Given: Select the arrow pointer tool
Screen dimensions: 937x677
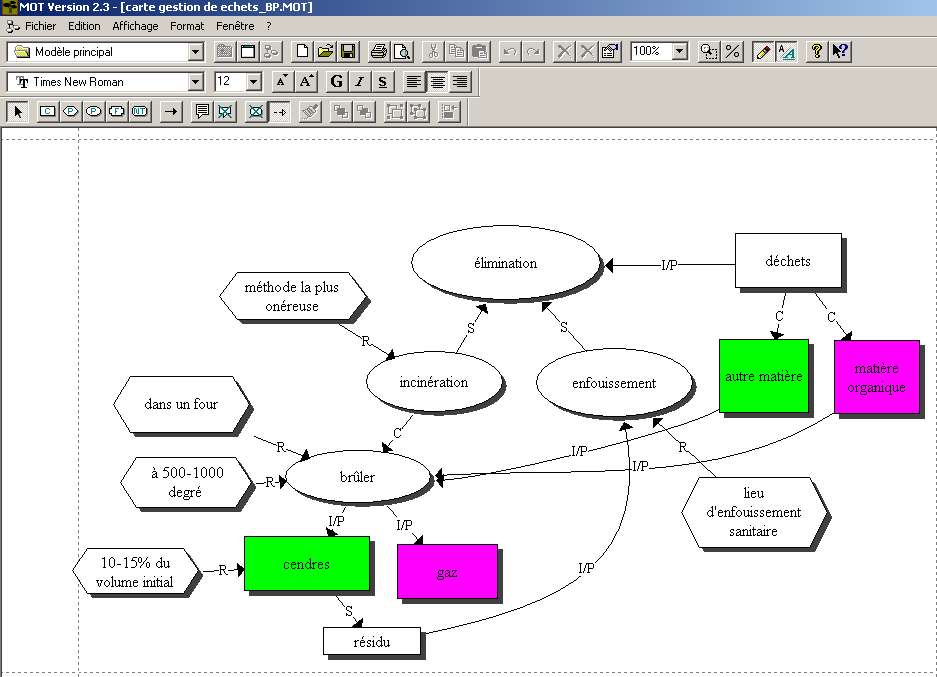Looking at the screenshot, I should [17, 112].
